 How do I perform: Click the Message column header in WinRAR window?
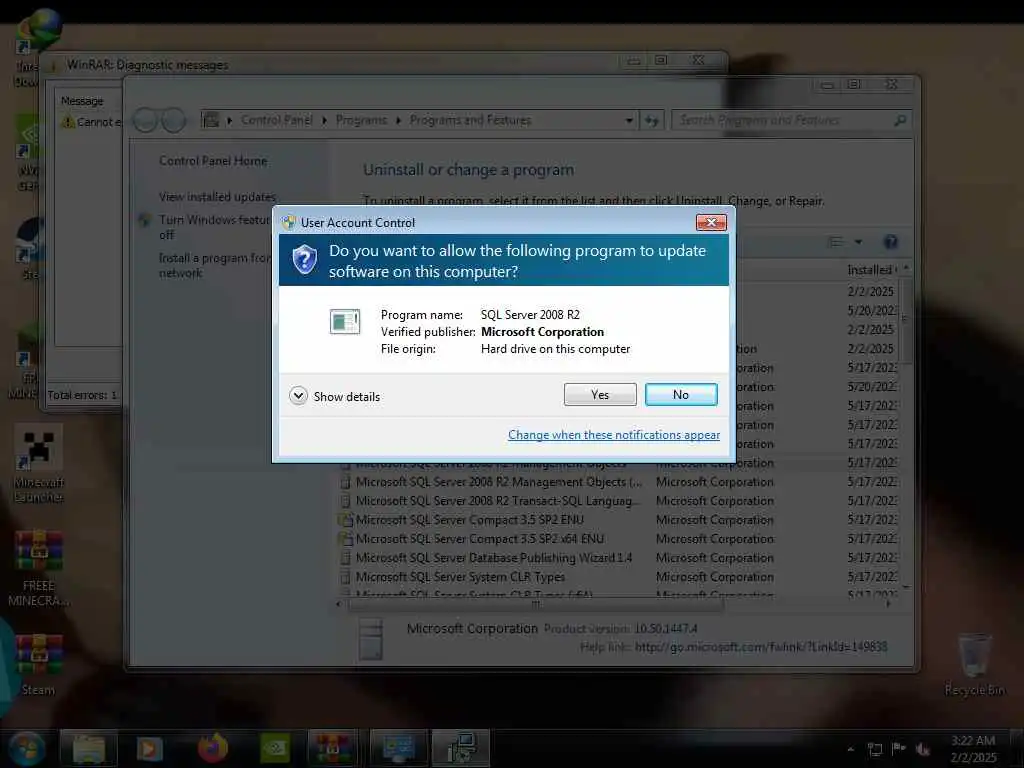[x=82, y=101]
